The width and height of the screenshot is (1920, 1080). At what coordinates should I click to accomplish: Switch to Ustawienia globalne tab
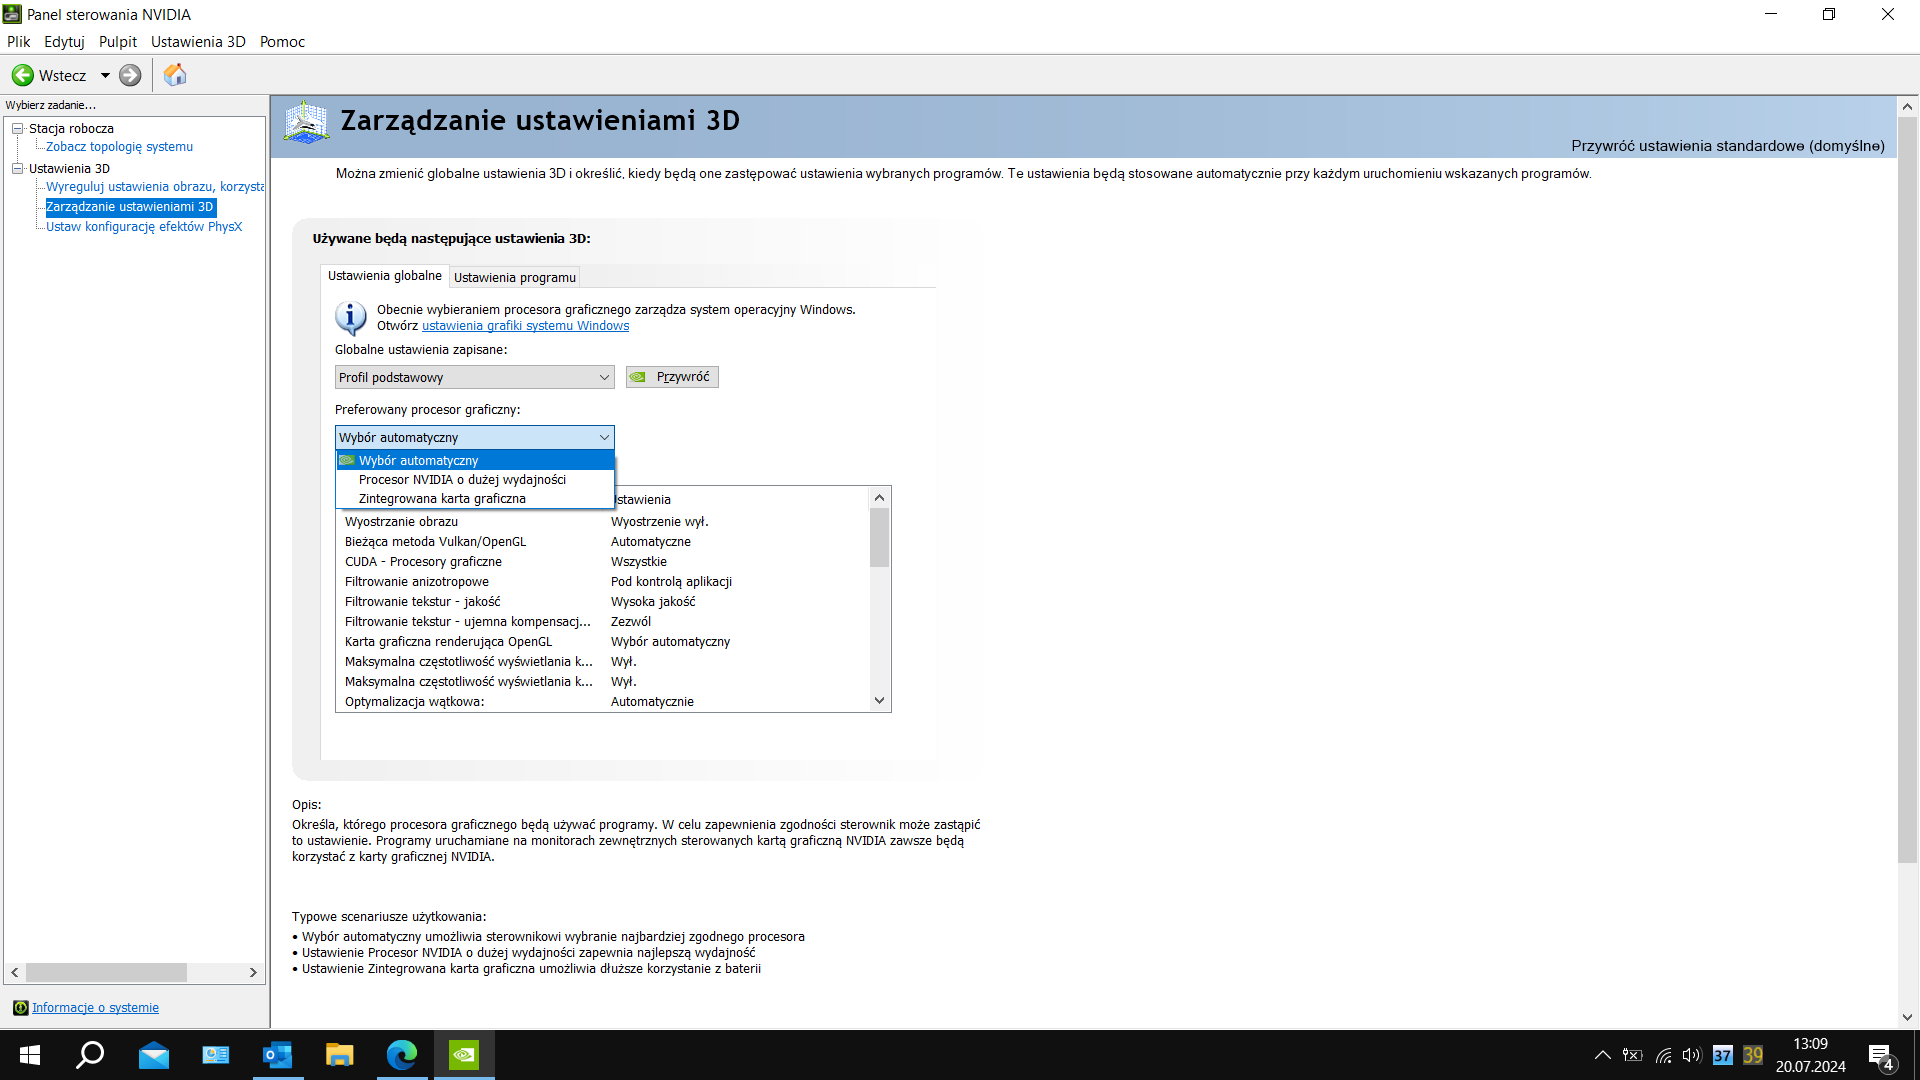coord(385,275)
